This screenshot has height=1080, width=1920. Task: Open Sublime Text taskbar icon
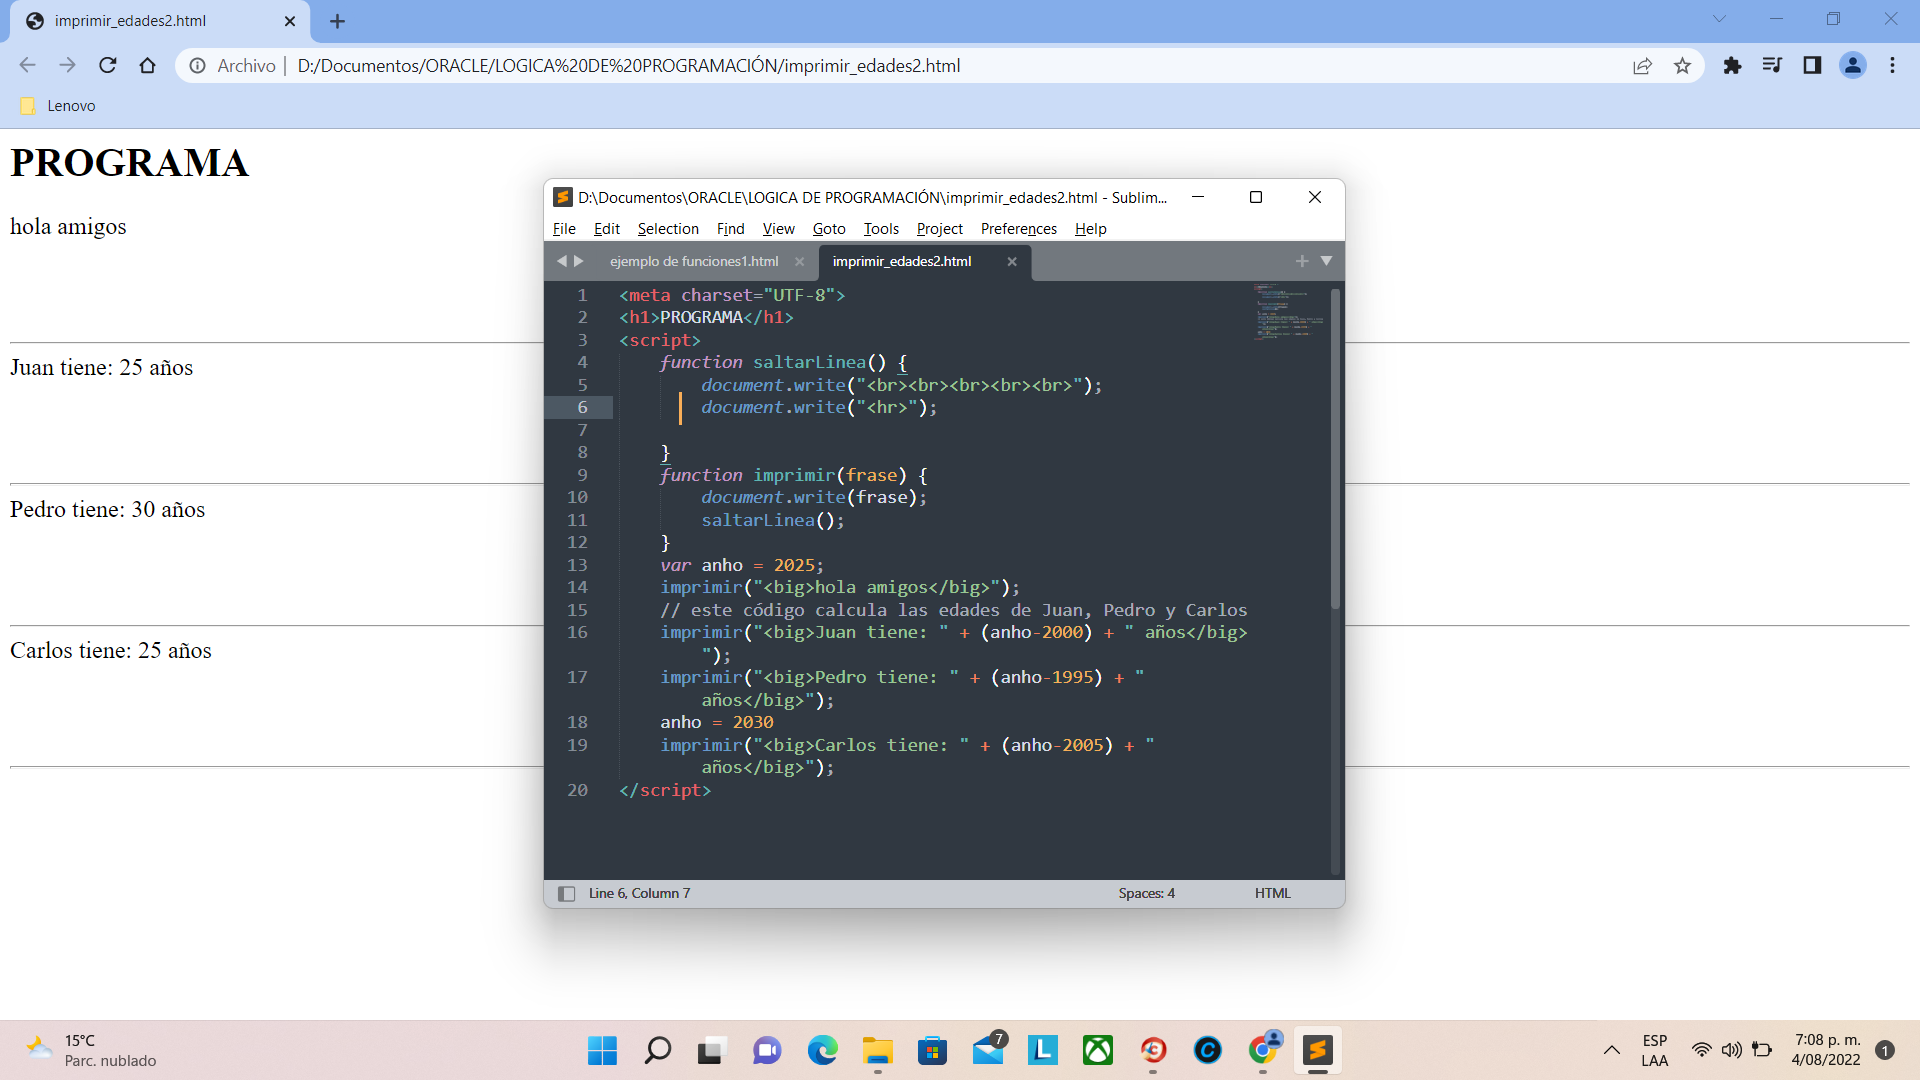[1317, 1050]
